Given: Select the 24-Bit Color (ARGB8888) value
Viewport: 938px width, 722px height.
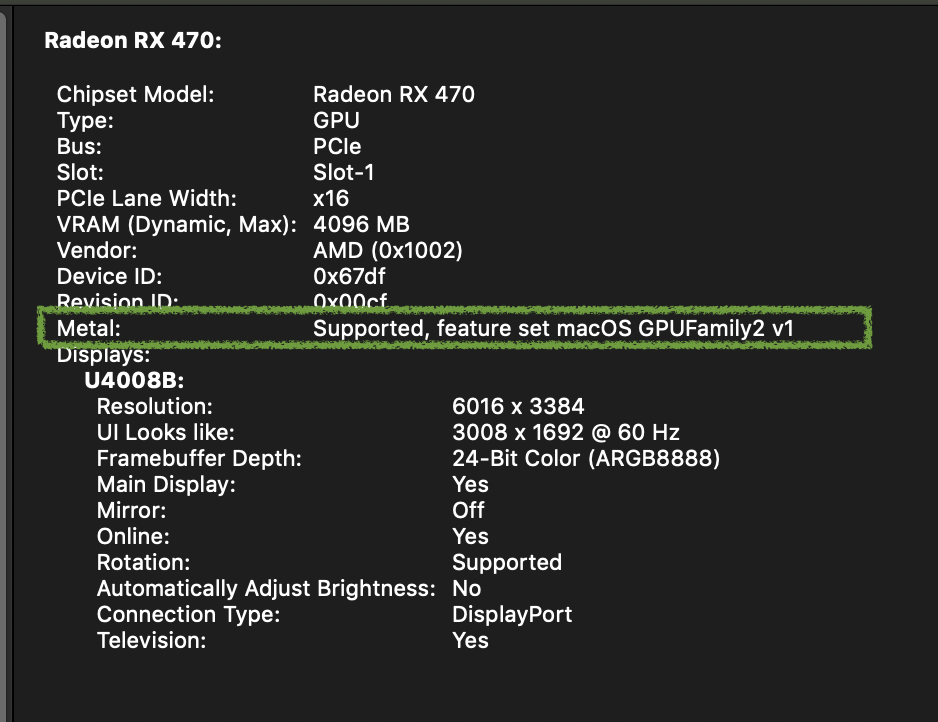Looking at the screenshot, I should [586, 459].
